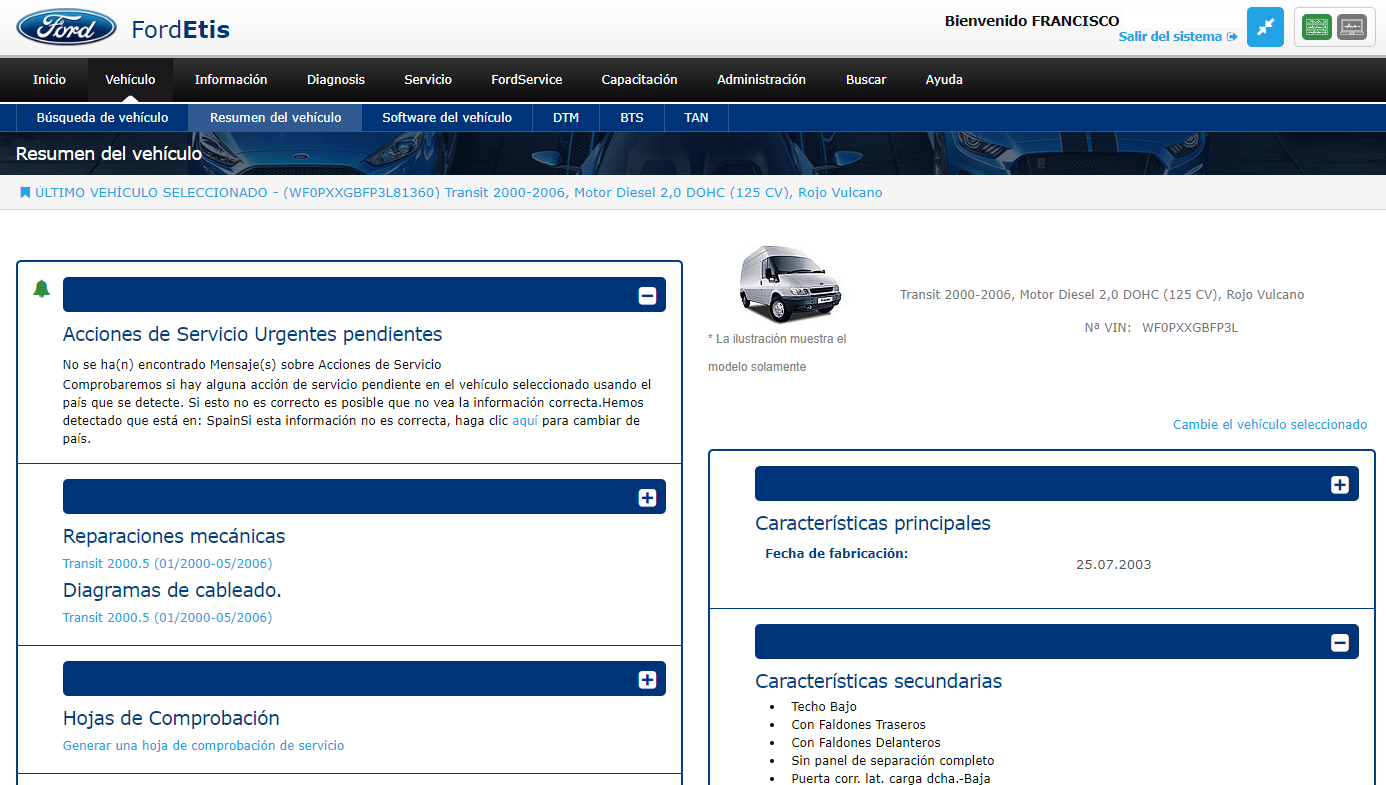Image resolution: width=1386 pixels, height=785 pixels.
Task: Open the TAN tab
Action: tap(696, 117)
